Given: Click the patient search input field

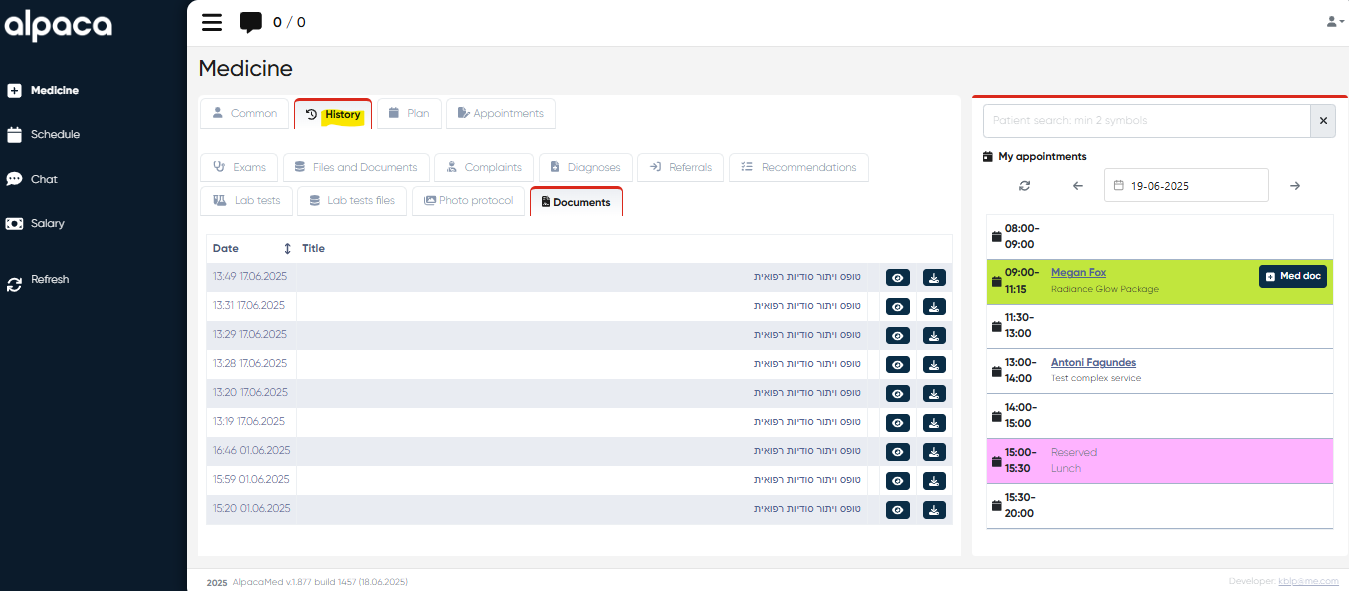Looking at the screenshot, I should (1145, 121).
